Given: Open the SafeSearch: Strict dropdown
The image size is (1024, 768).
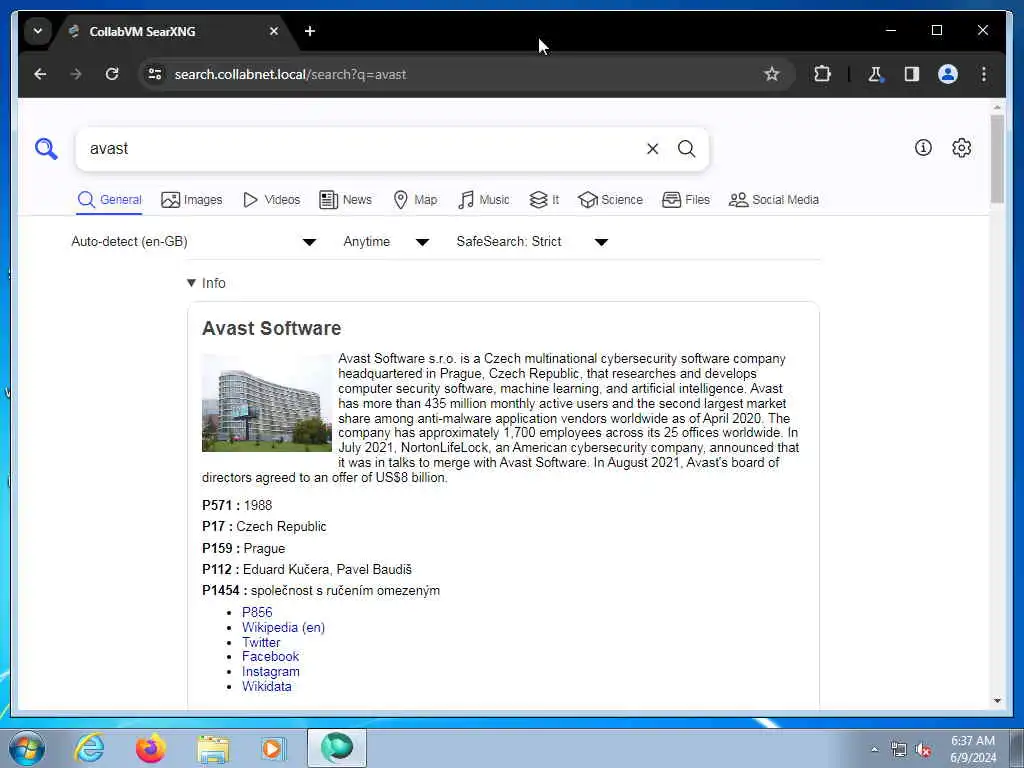Looking at the screenshot, I should 532,242.
